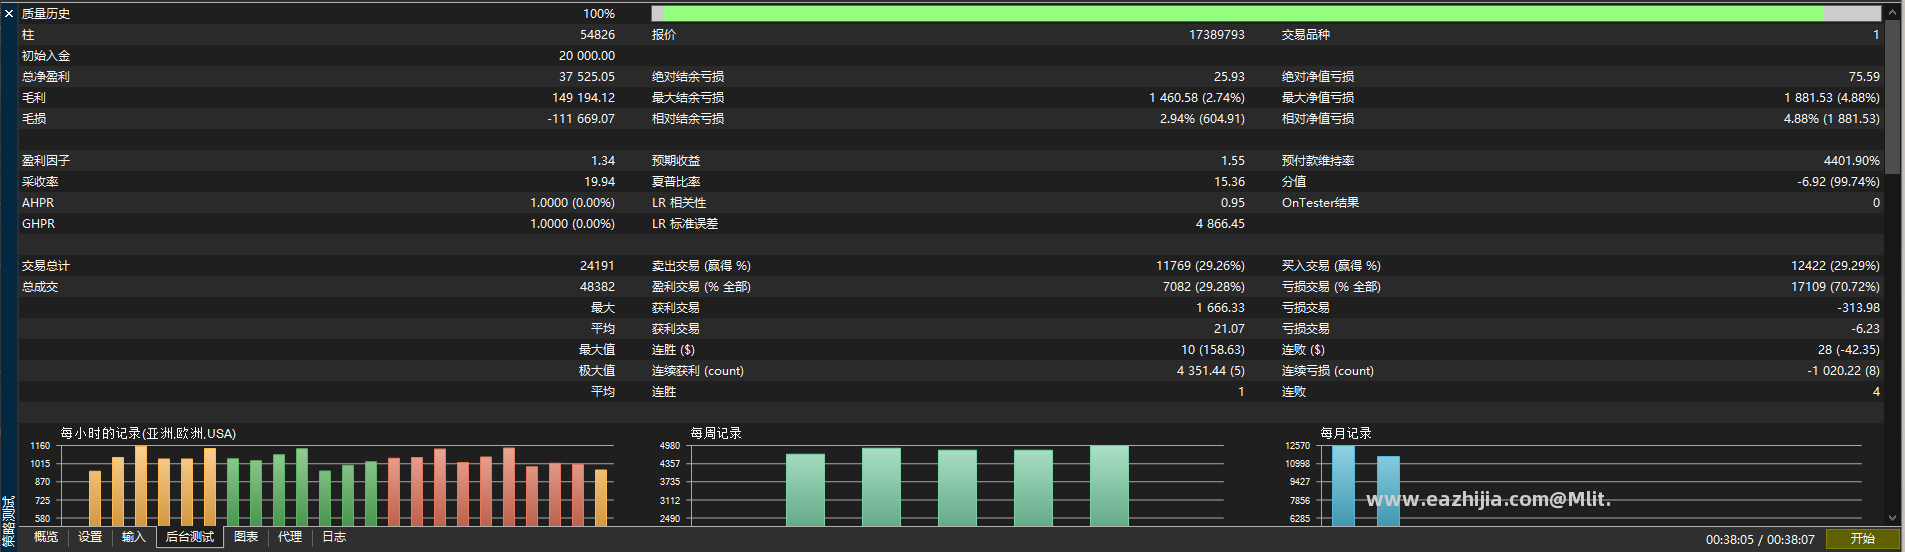Image resolution: width=1905 pixels, height=552 pixels.
Task: Select the 后台测试 tab
Action: (190, 537)
